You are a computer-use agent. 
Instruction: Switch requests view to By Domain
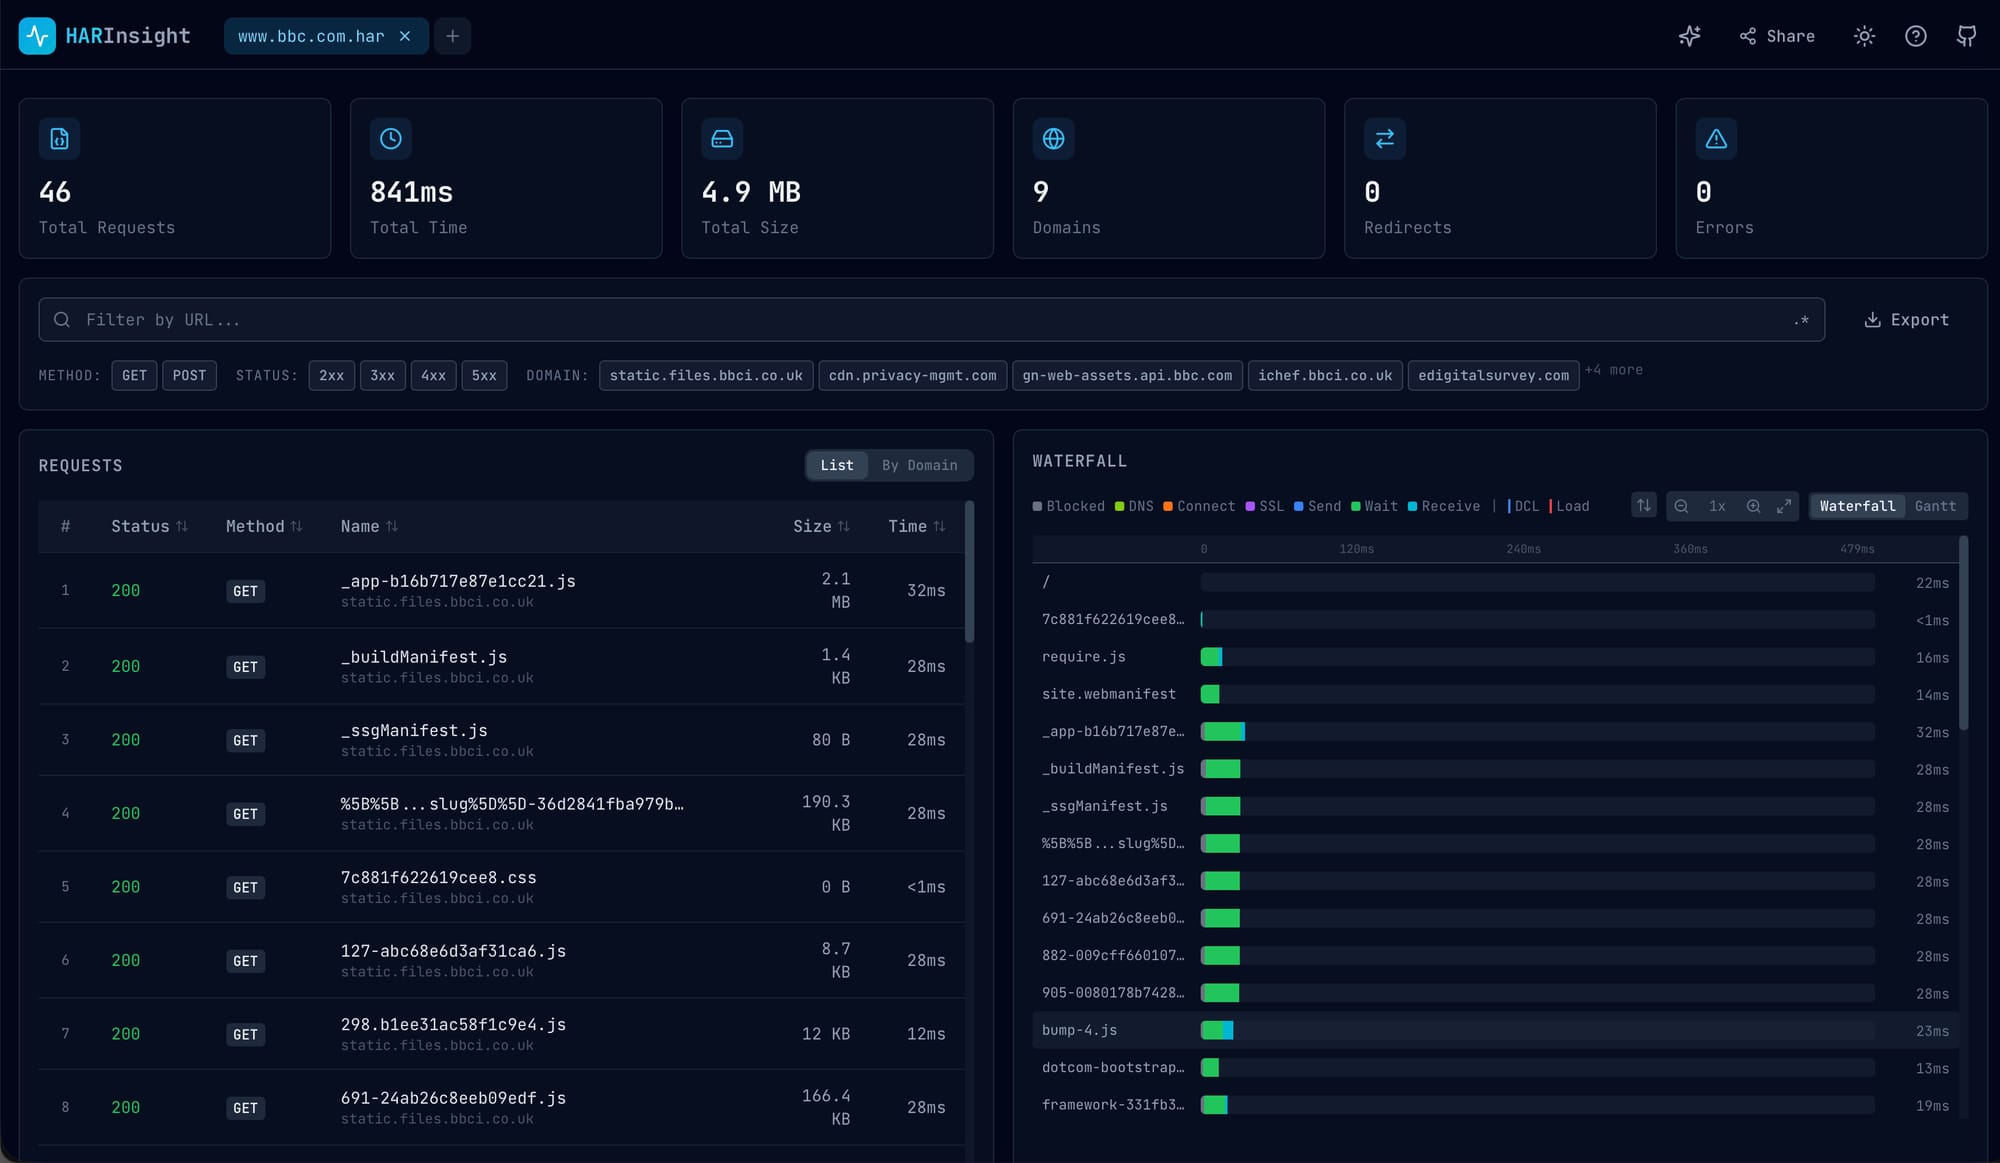coord(920,465)
